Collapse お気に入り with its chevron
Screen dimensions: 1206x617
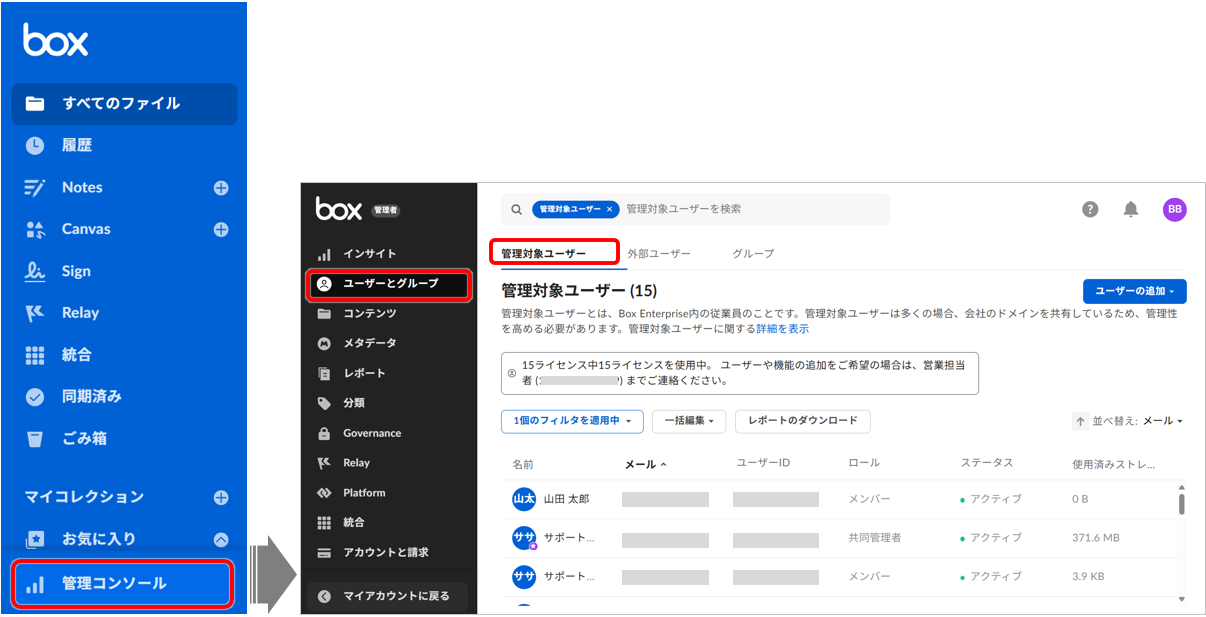(x=221, y=539)
